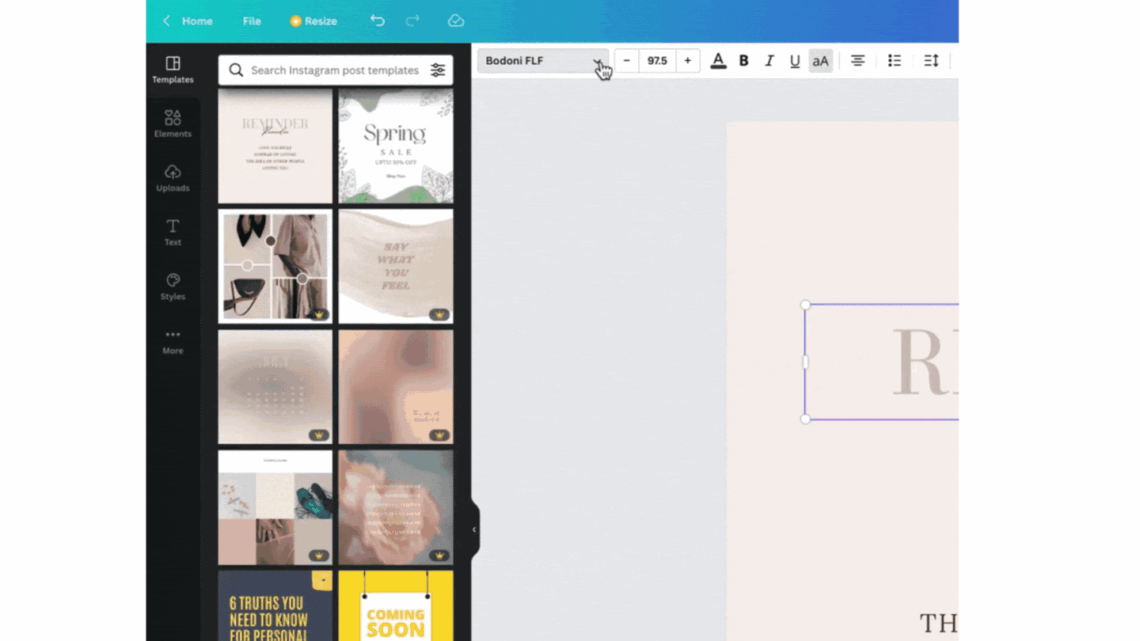Increase font size with plus button
Screen dimensions: 1140x641
coord(687,60)
